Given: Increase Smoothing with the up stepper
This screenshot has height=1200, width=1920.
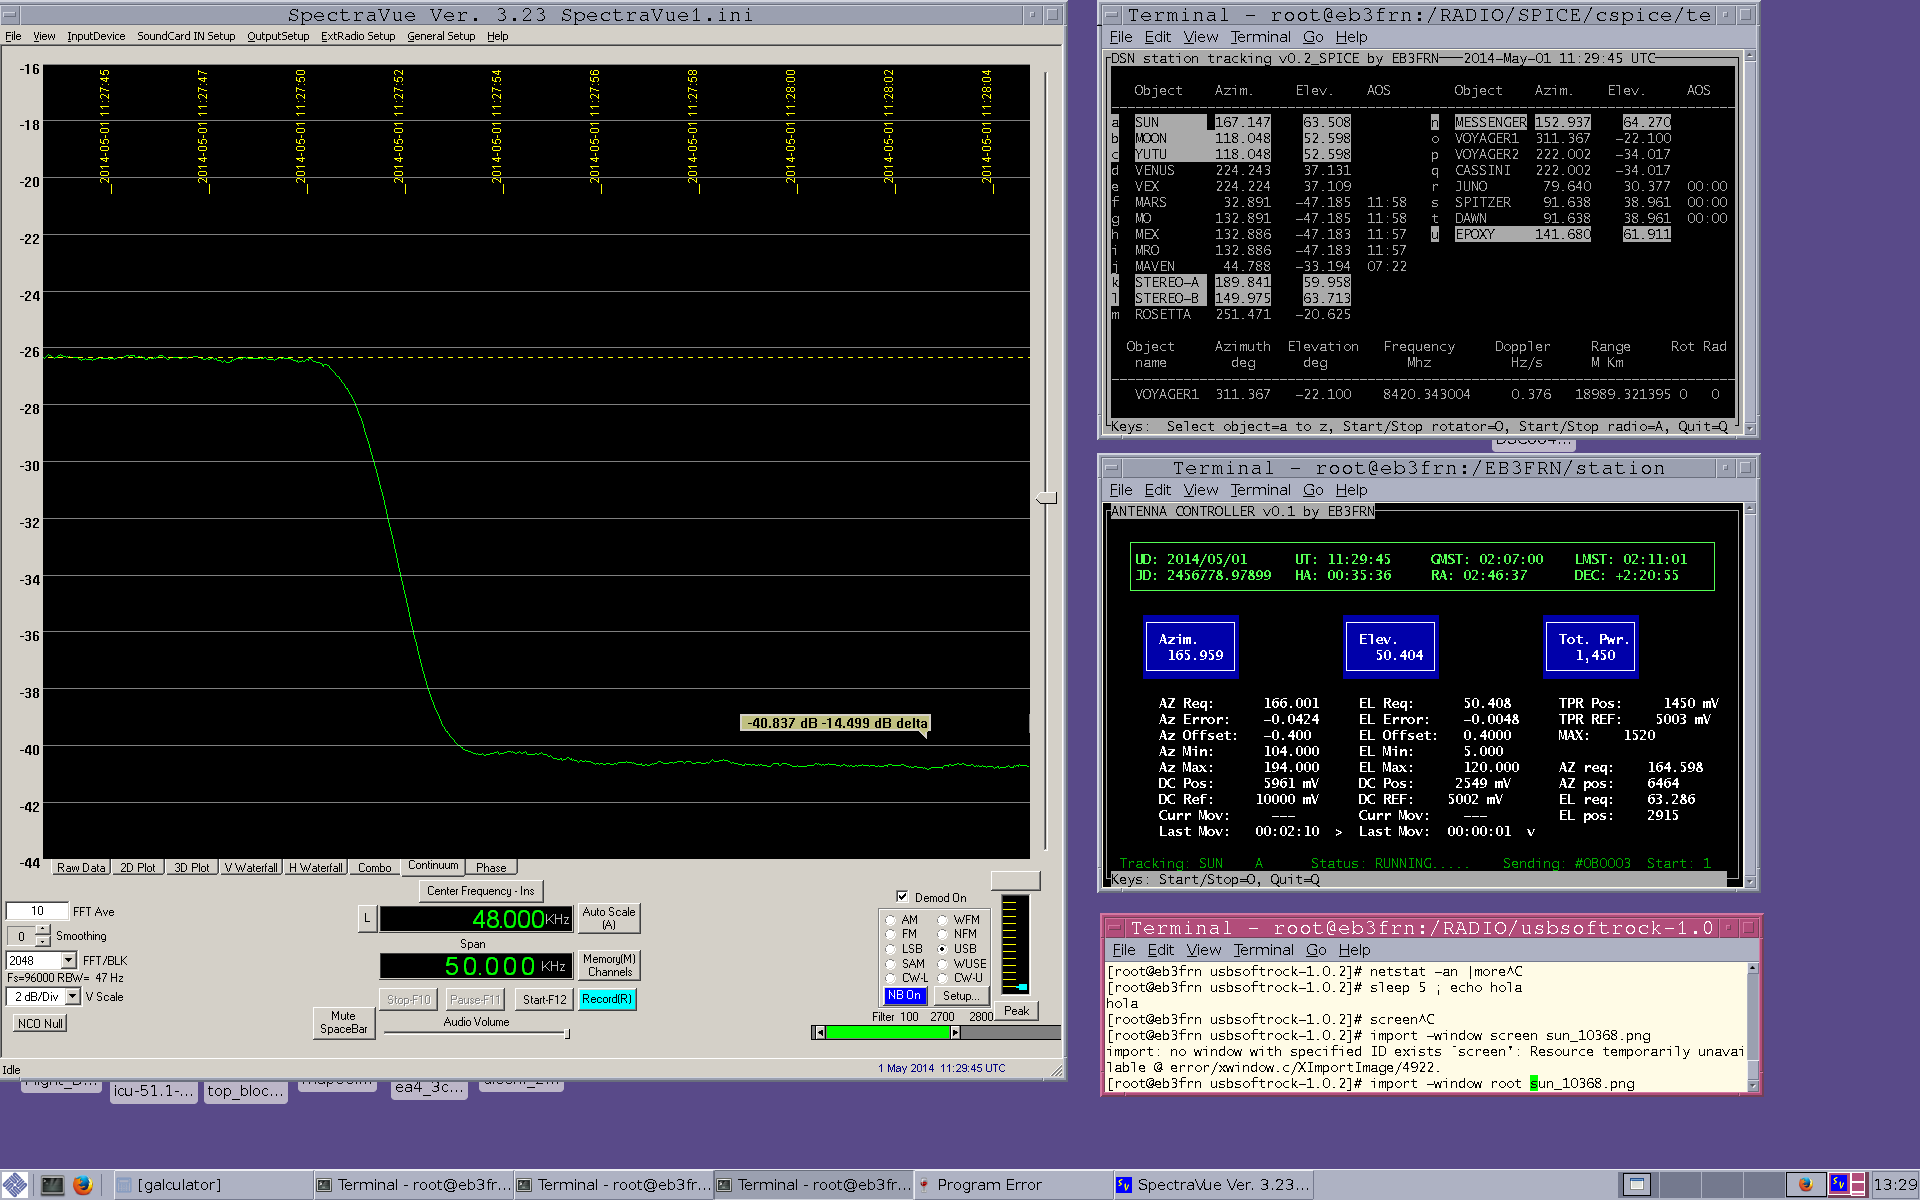Looking at the screenshot, I should coord(42,930).
